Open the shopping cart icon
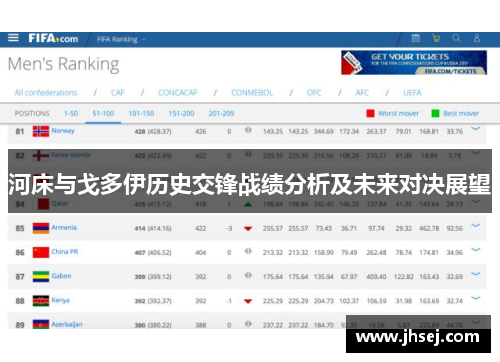 [436, 38]
